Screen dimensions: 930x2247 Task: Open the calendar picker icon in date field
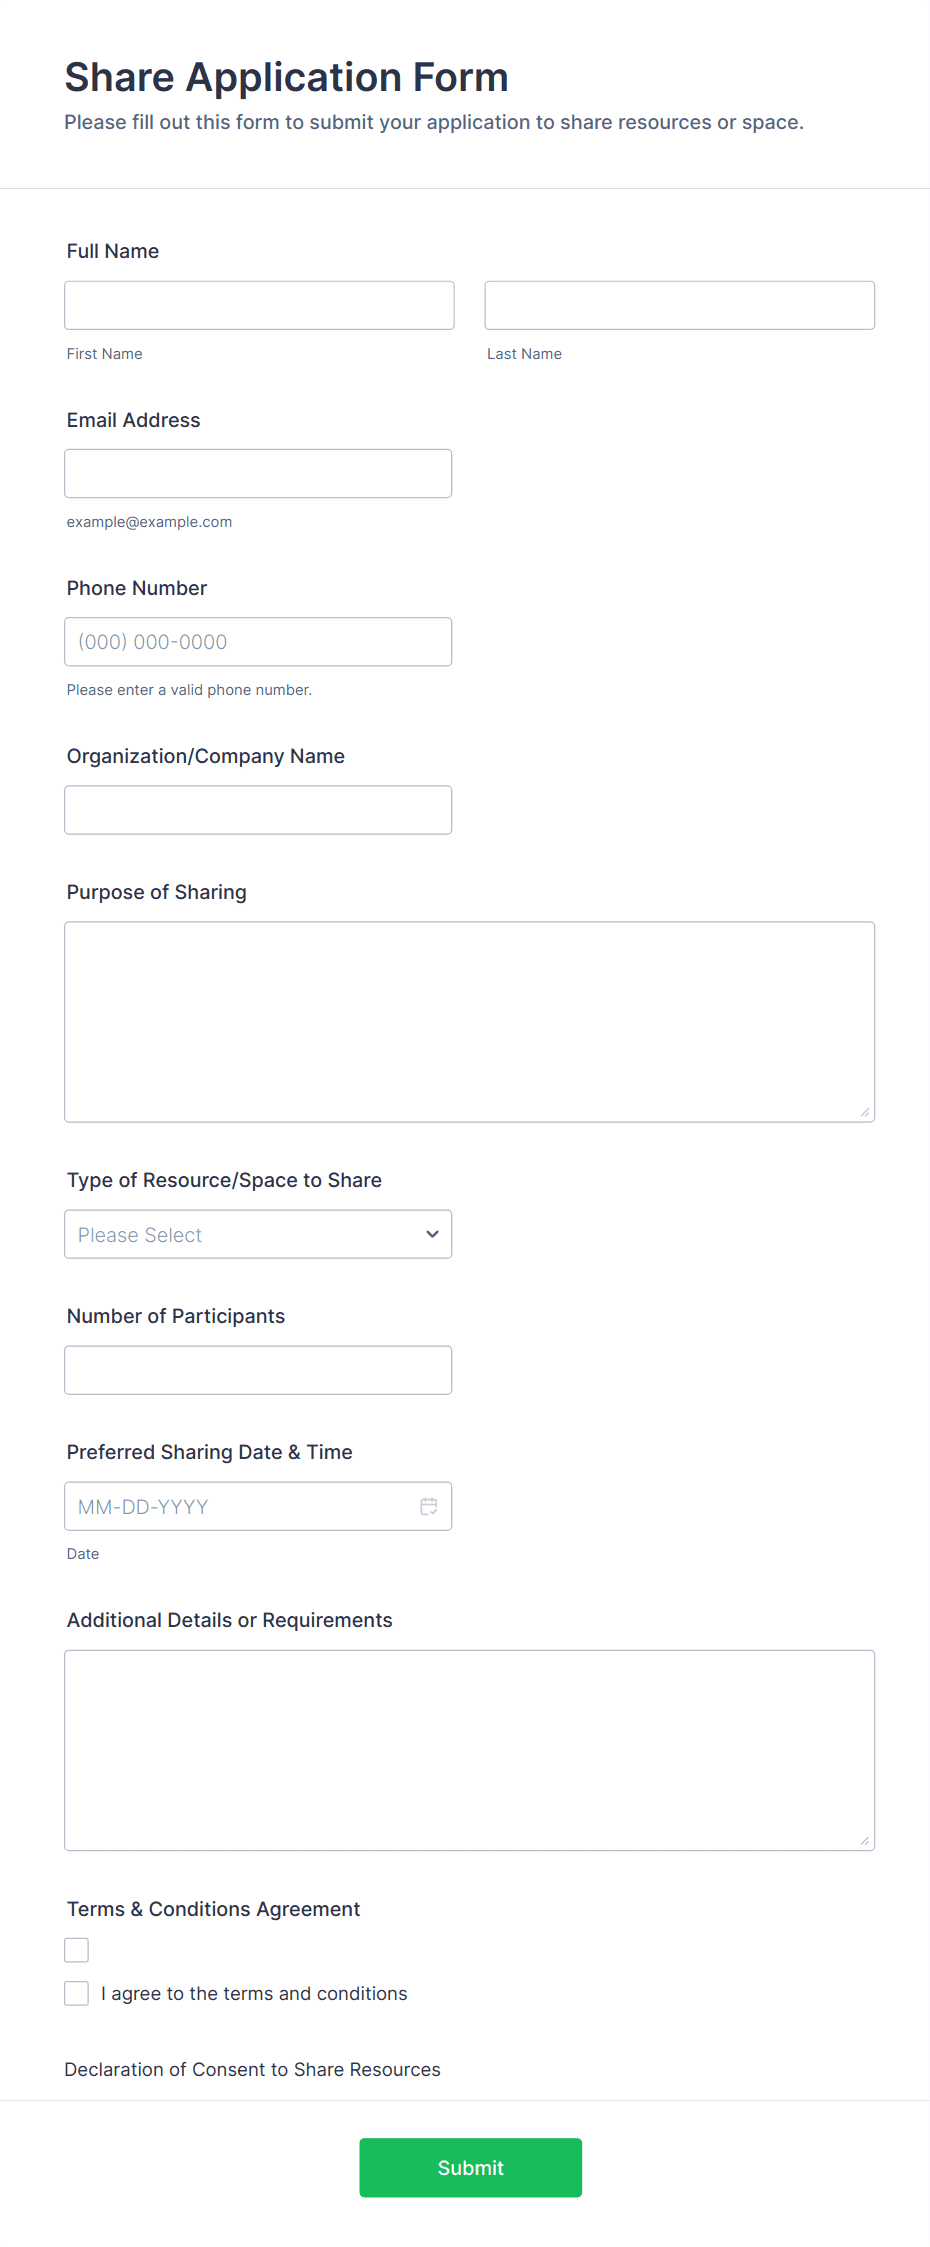coord(429,1506)
